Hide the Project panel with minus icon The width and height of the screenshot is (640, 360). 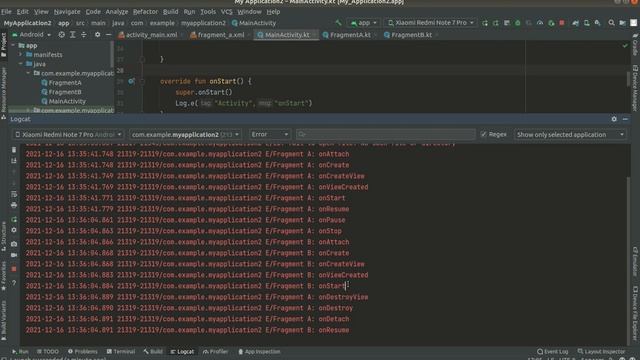click(x=108, y=35)
